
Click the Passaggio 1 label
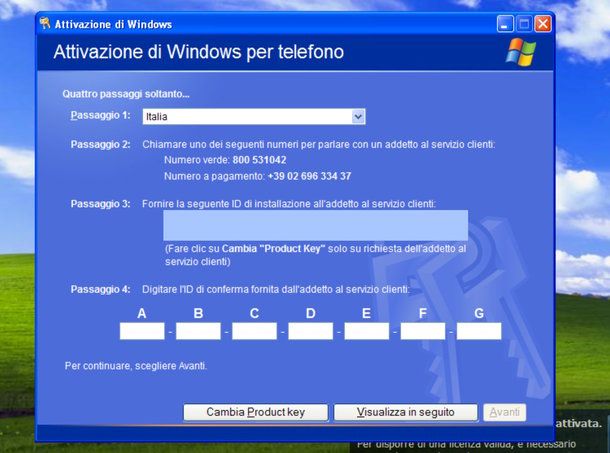pyautogui.click(x=100, y=115)
